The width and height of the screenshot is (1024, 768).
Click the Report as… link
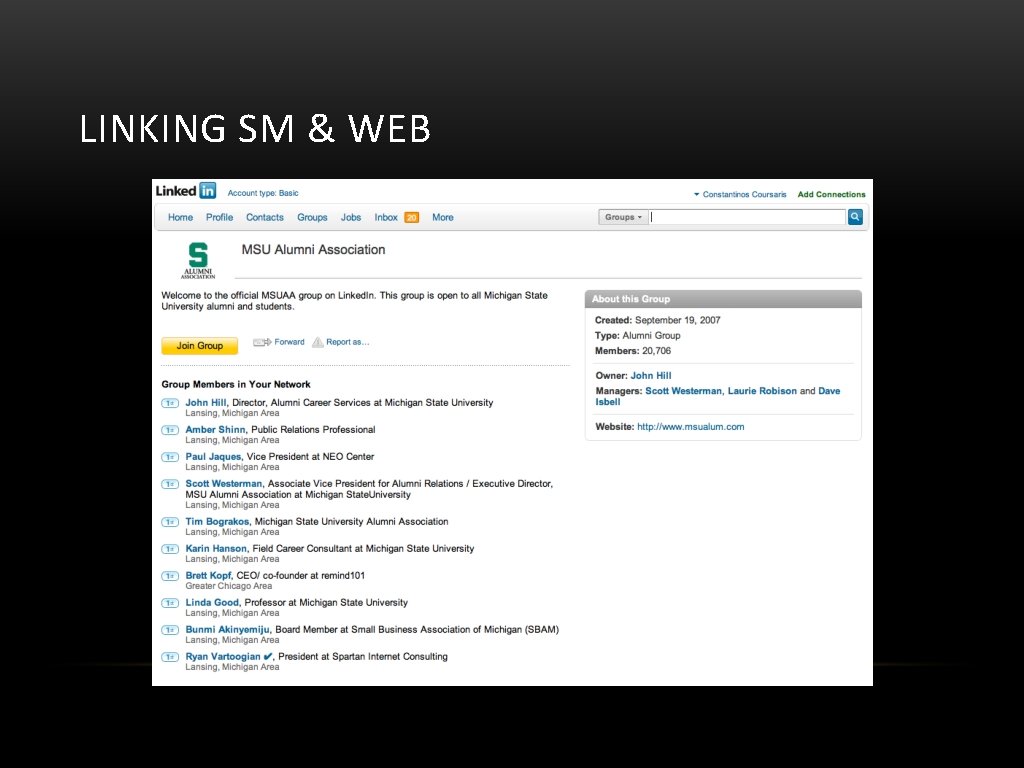tap(347, 342)
